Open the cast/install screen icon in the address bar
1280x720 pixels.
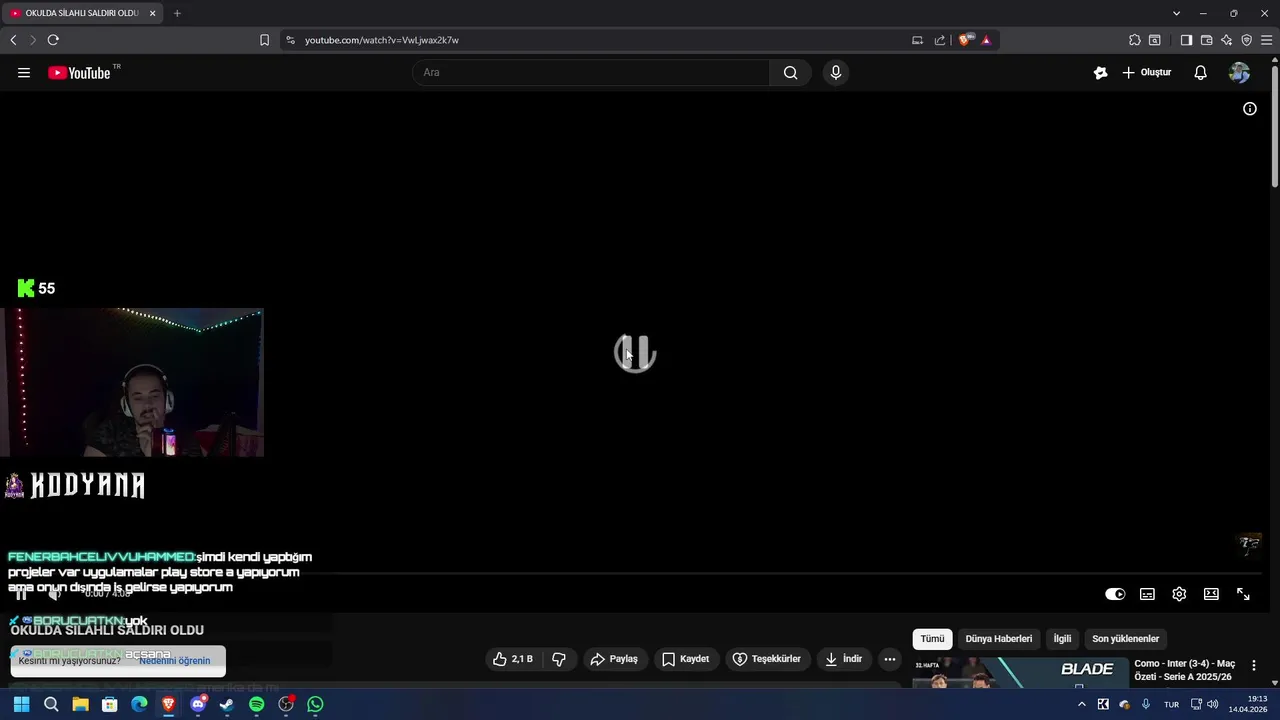point(917,40)
